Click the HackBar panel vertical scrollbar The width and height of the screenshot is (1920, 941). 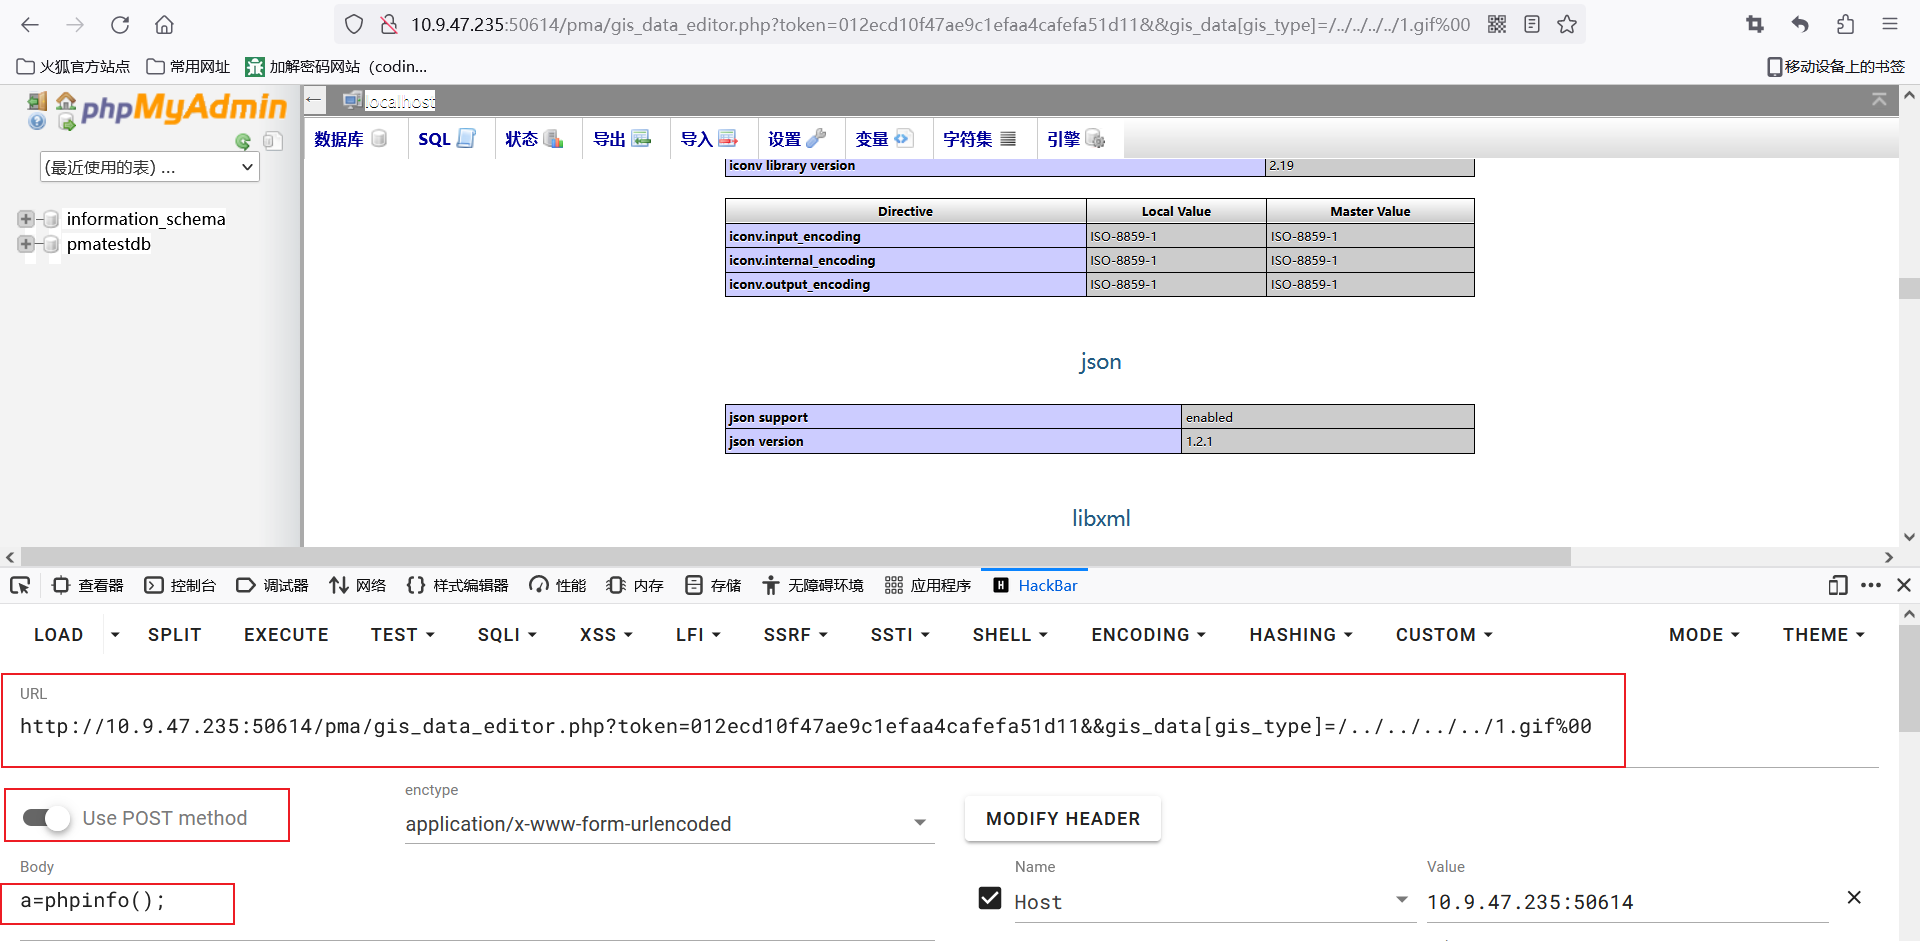(x=1909, y=678)
